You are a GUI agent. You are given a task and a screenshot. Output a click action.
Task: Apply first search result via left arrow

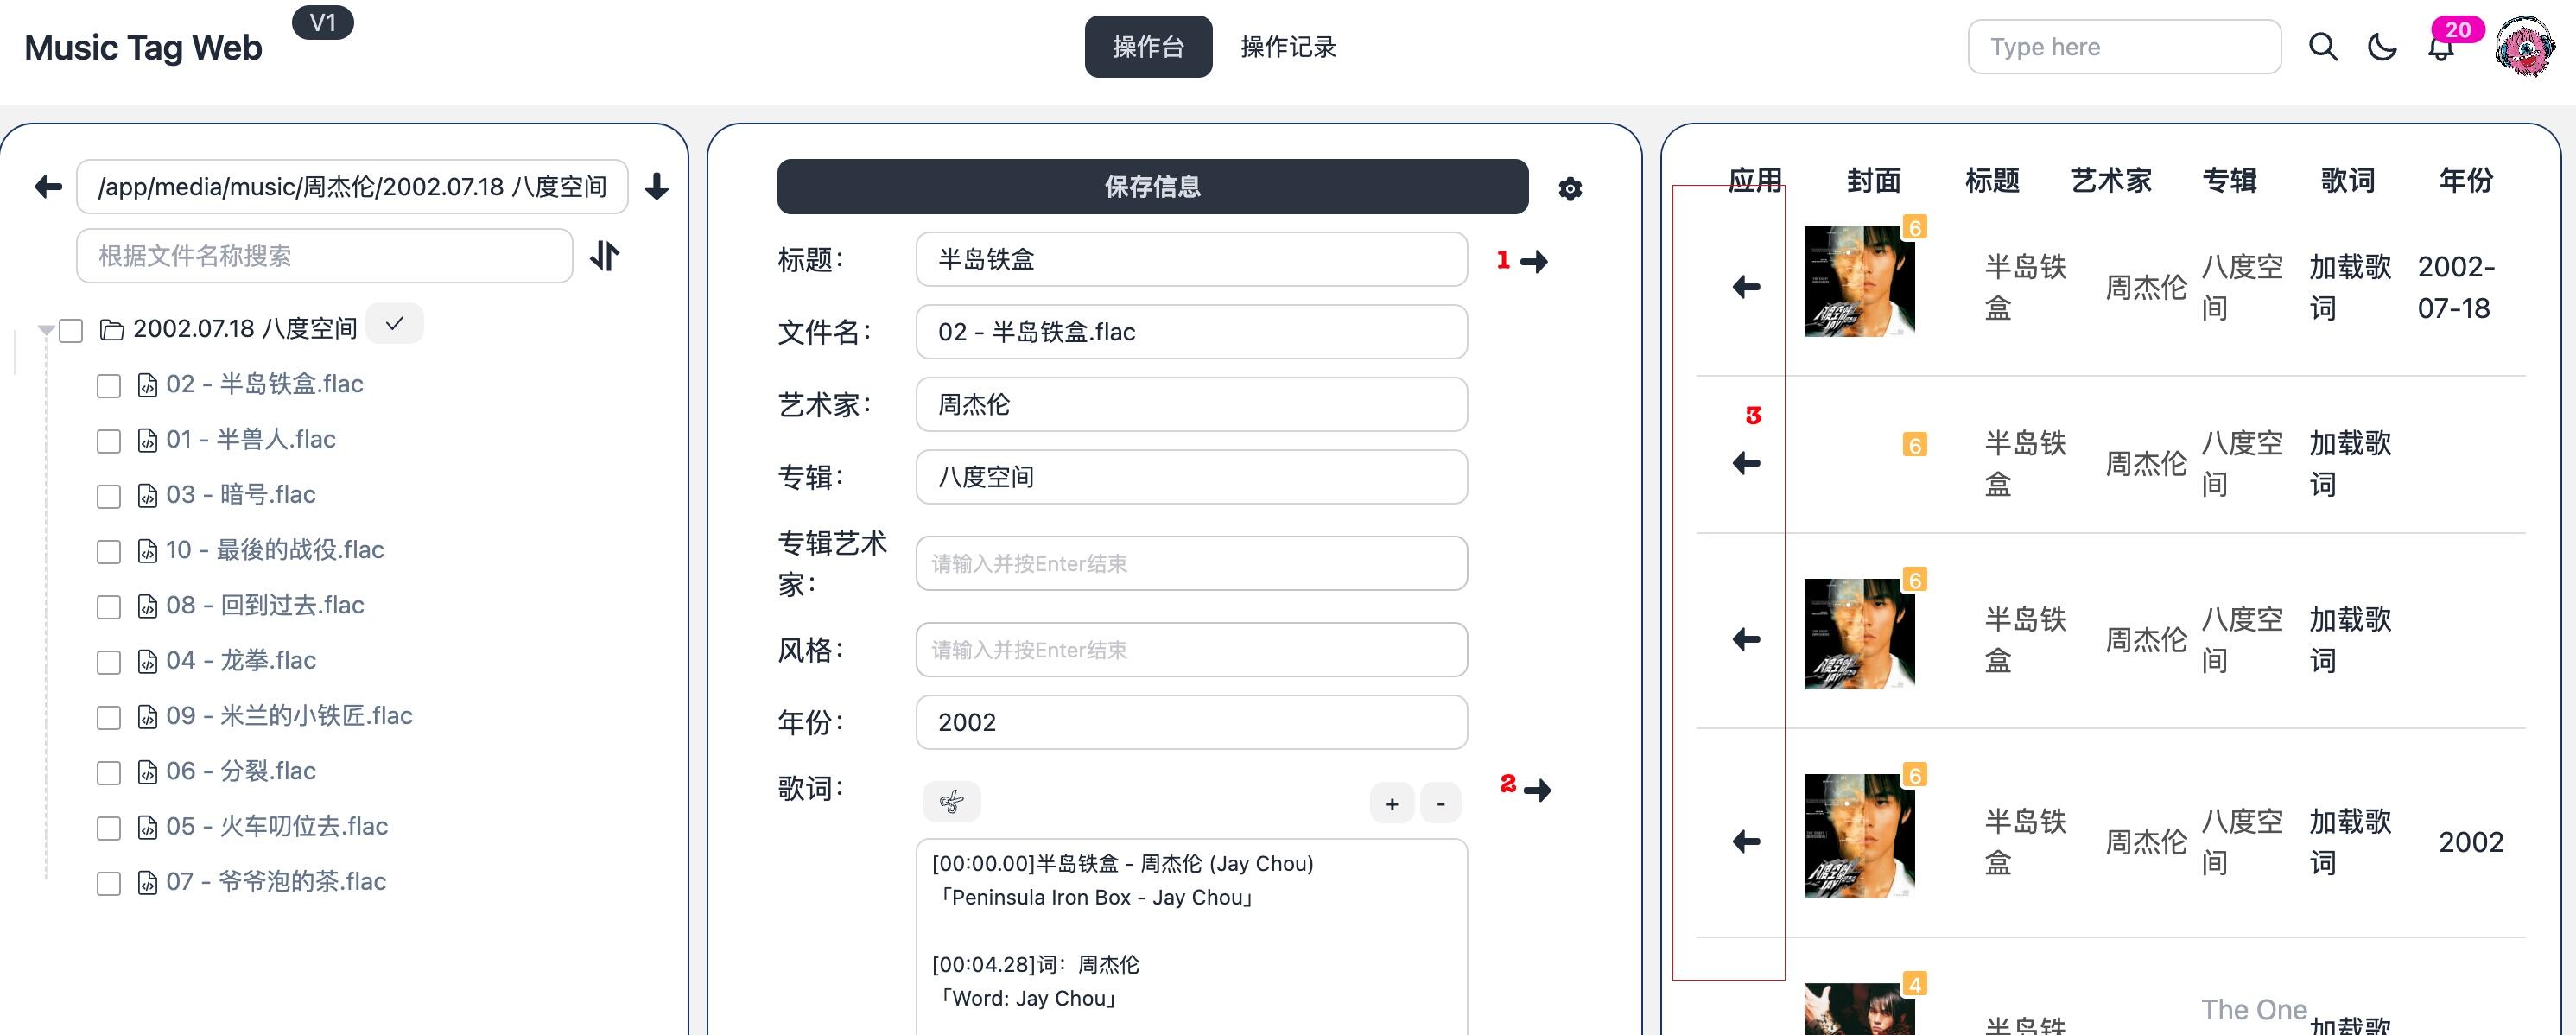click(x=1746, y=287)
